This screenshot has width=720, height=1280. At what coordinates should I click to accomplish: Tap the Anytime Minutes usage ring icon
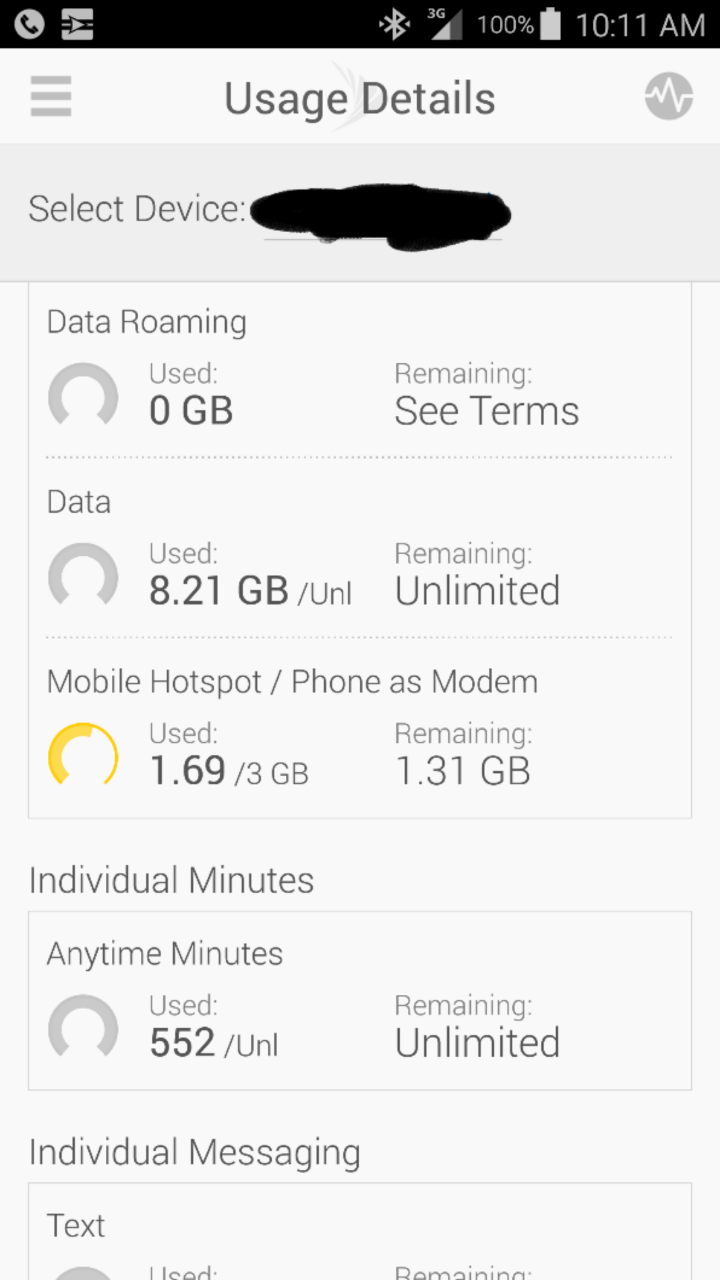pos(83,1029)
